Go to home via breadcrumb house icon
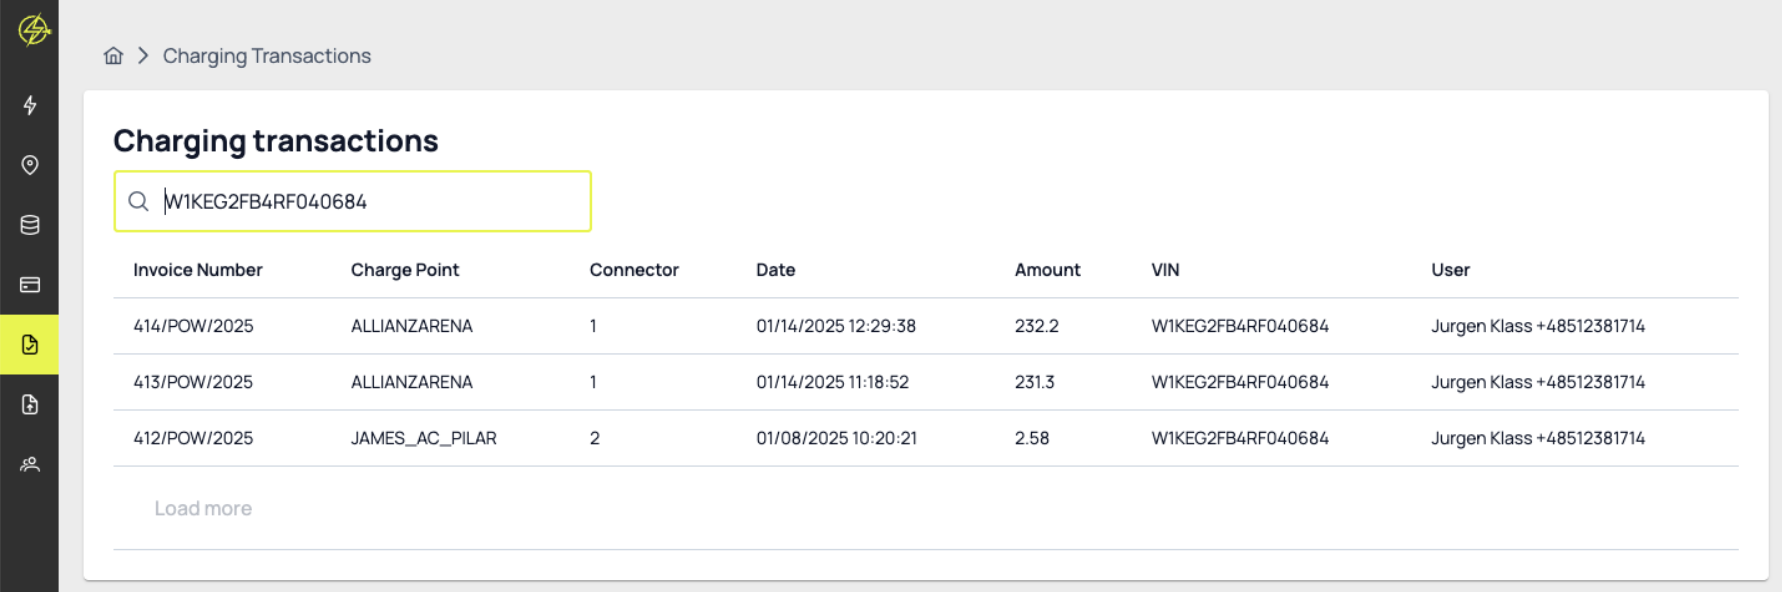Screen dimensions: 1782x592 tap(113, 56)
